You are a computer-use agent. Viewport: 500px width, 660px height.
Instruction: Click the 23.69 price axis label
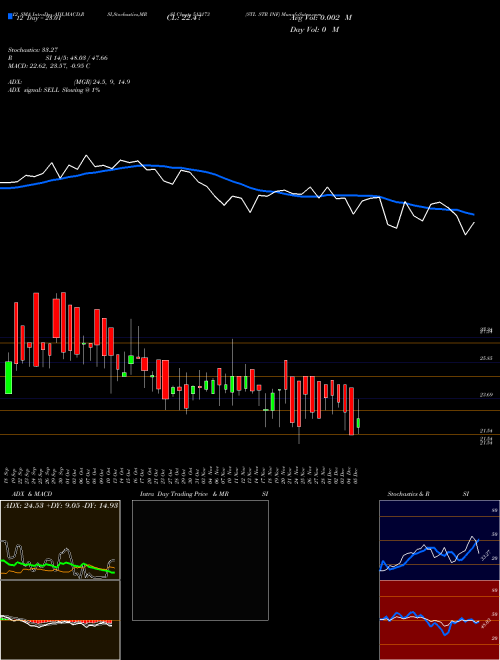[x=486, y=395]
